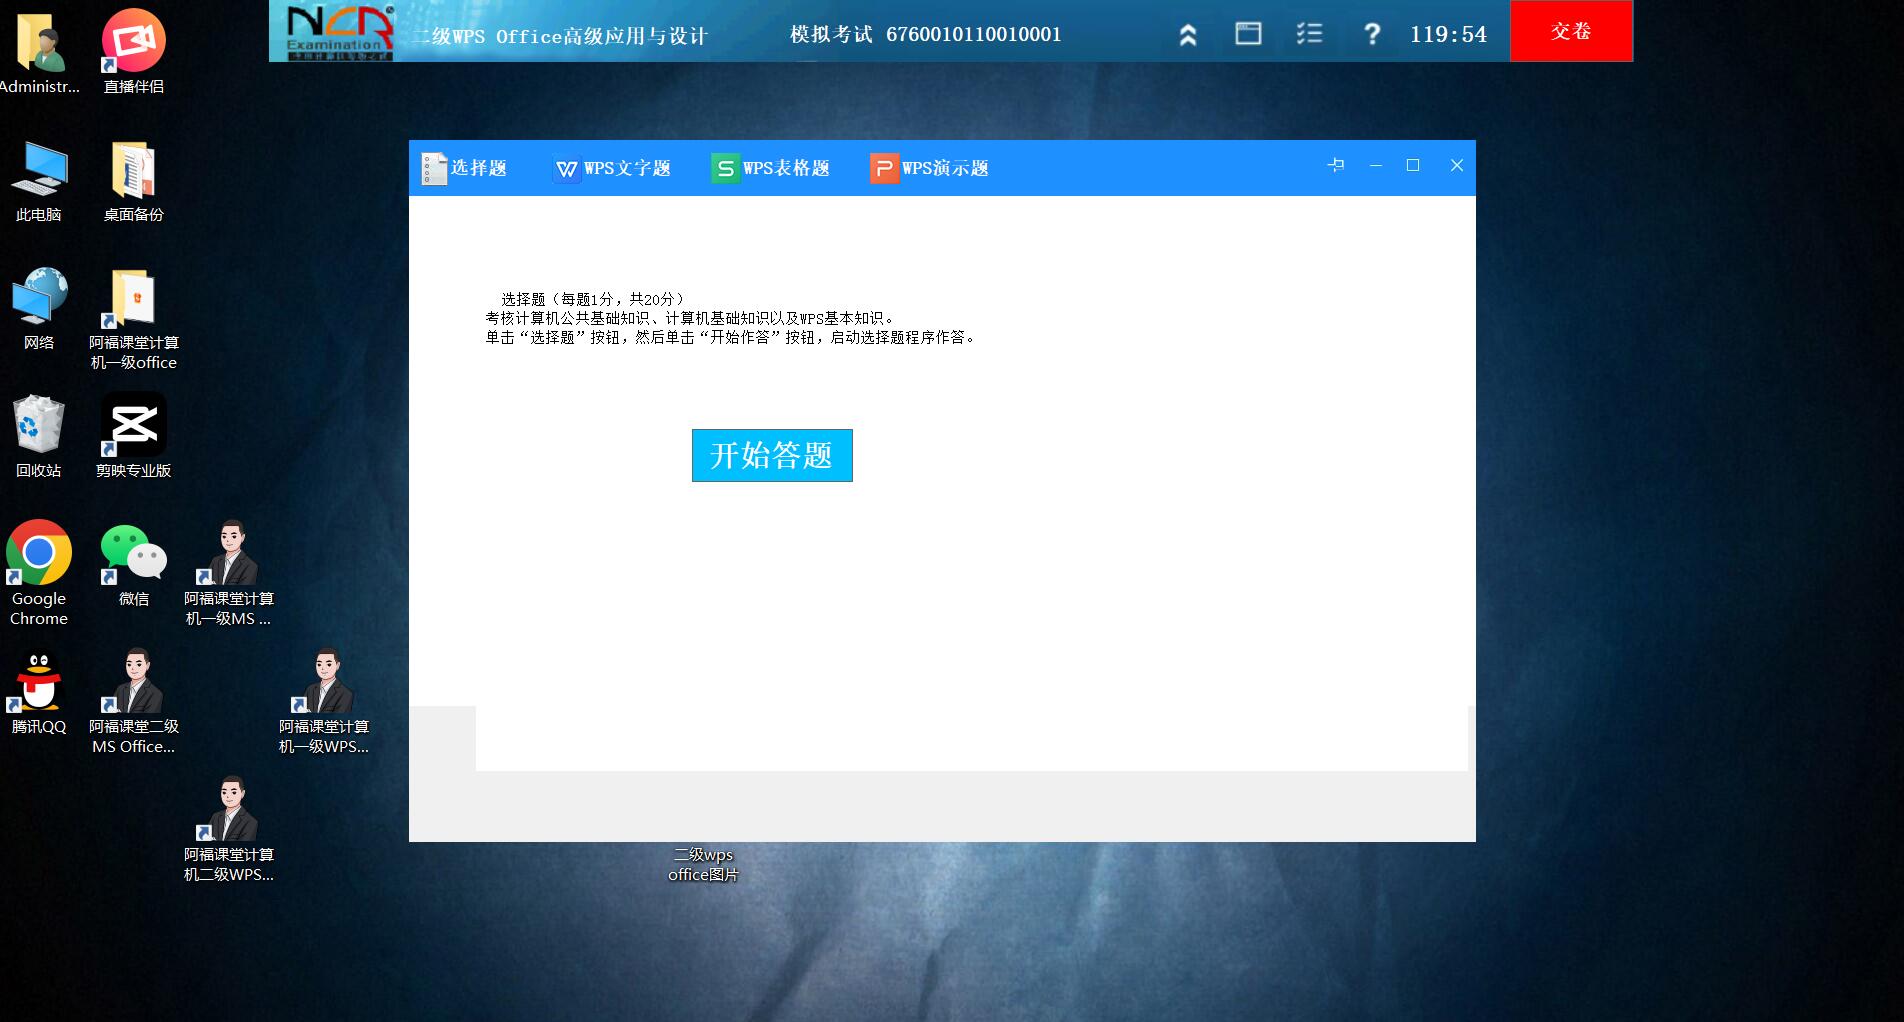Submit the exam via 交卷 button
Image resolution: width=1904 pixels, height=1022 pixels.
(x=1570, y=31)
